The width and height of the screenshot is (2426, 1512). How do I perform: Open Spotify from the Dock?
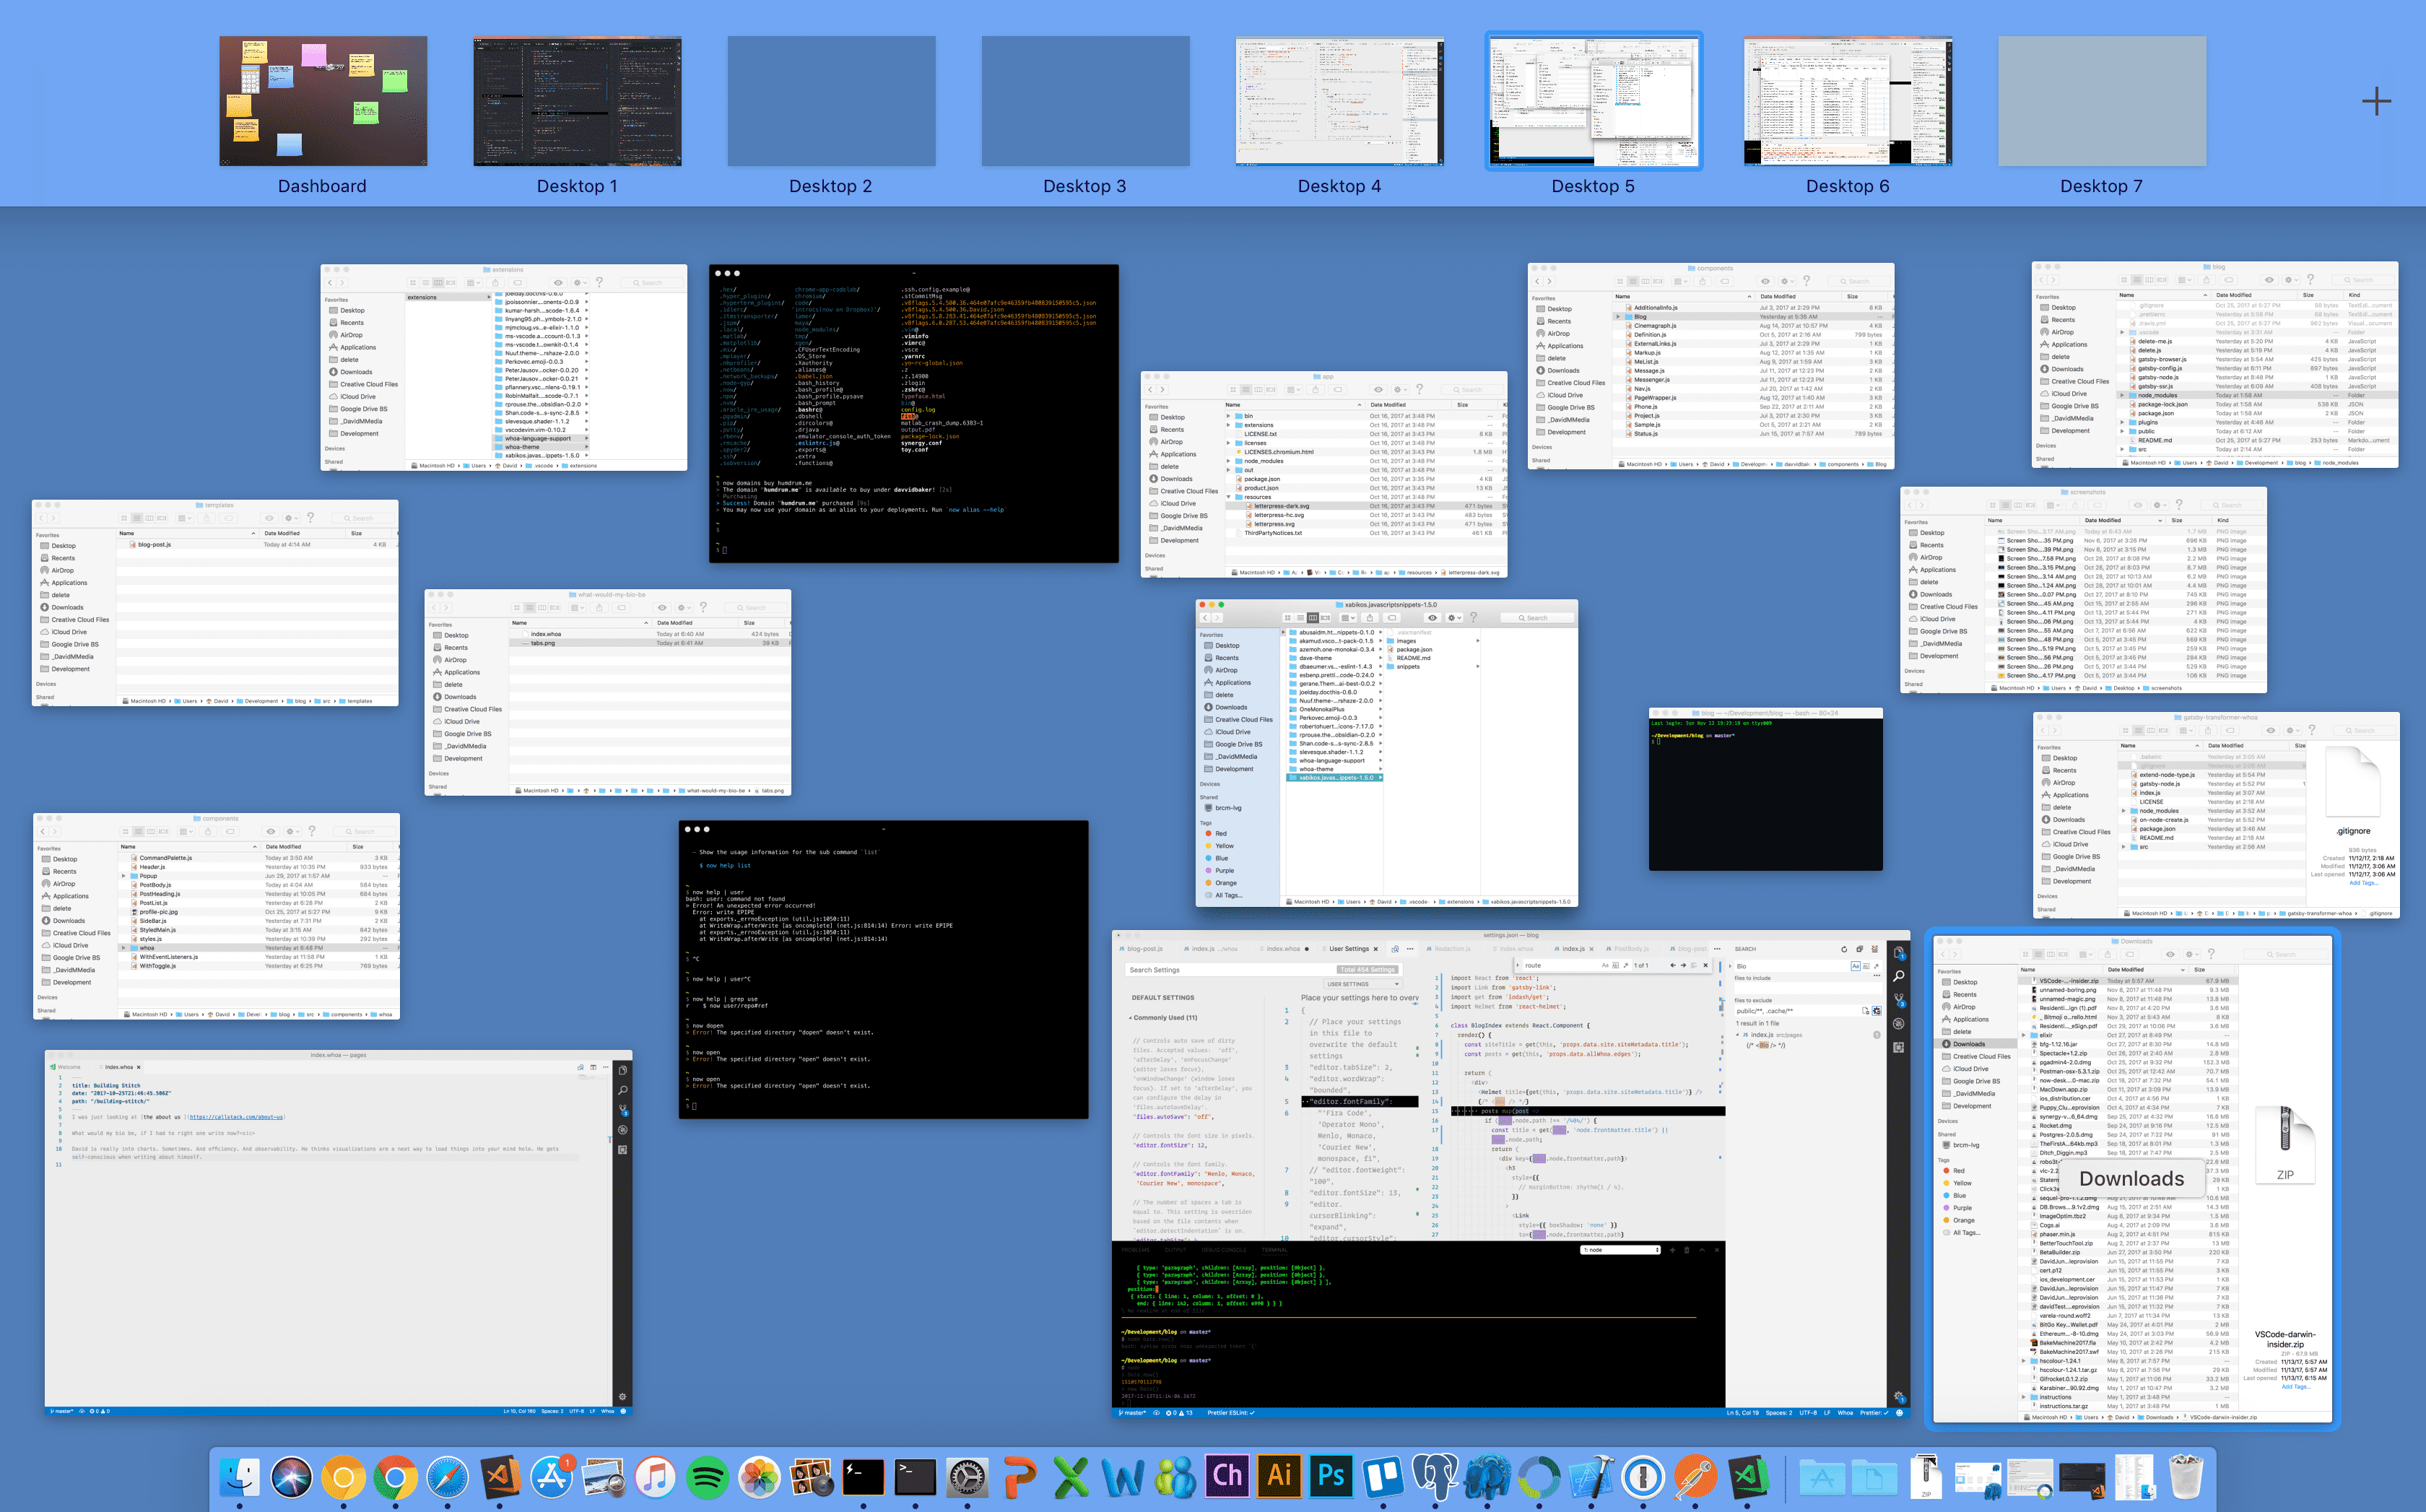click(707, 1477)
